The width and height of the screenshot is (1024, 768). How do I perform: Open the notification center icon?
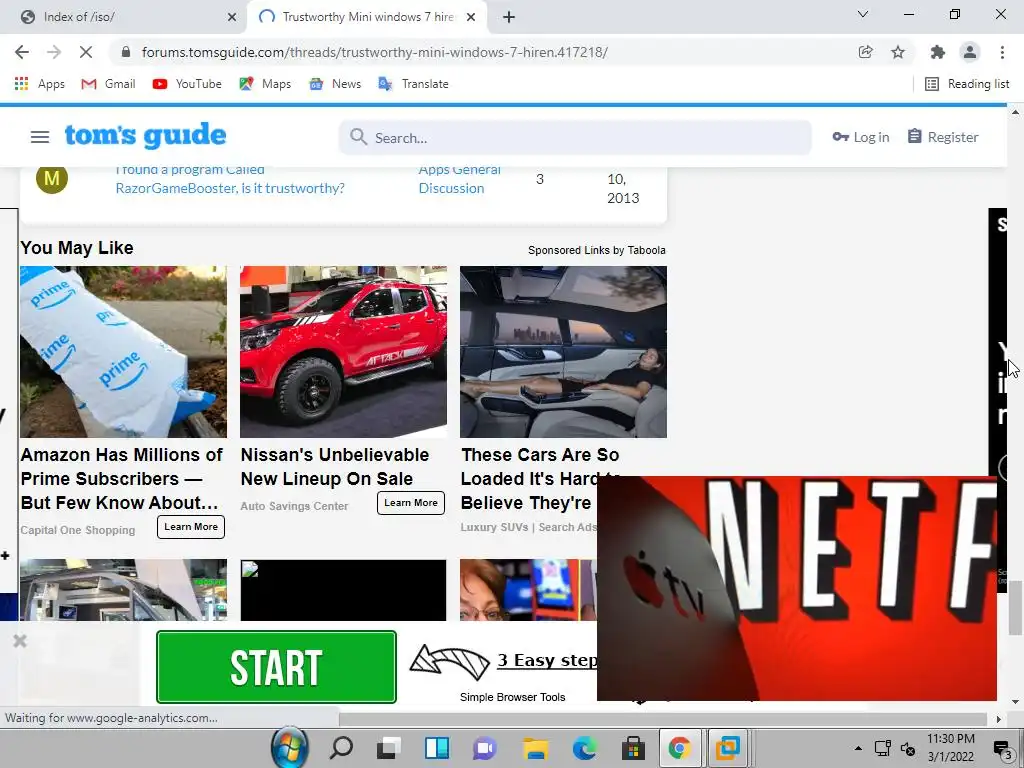[x=1002, y=748]
